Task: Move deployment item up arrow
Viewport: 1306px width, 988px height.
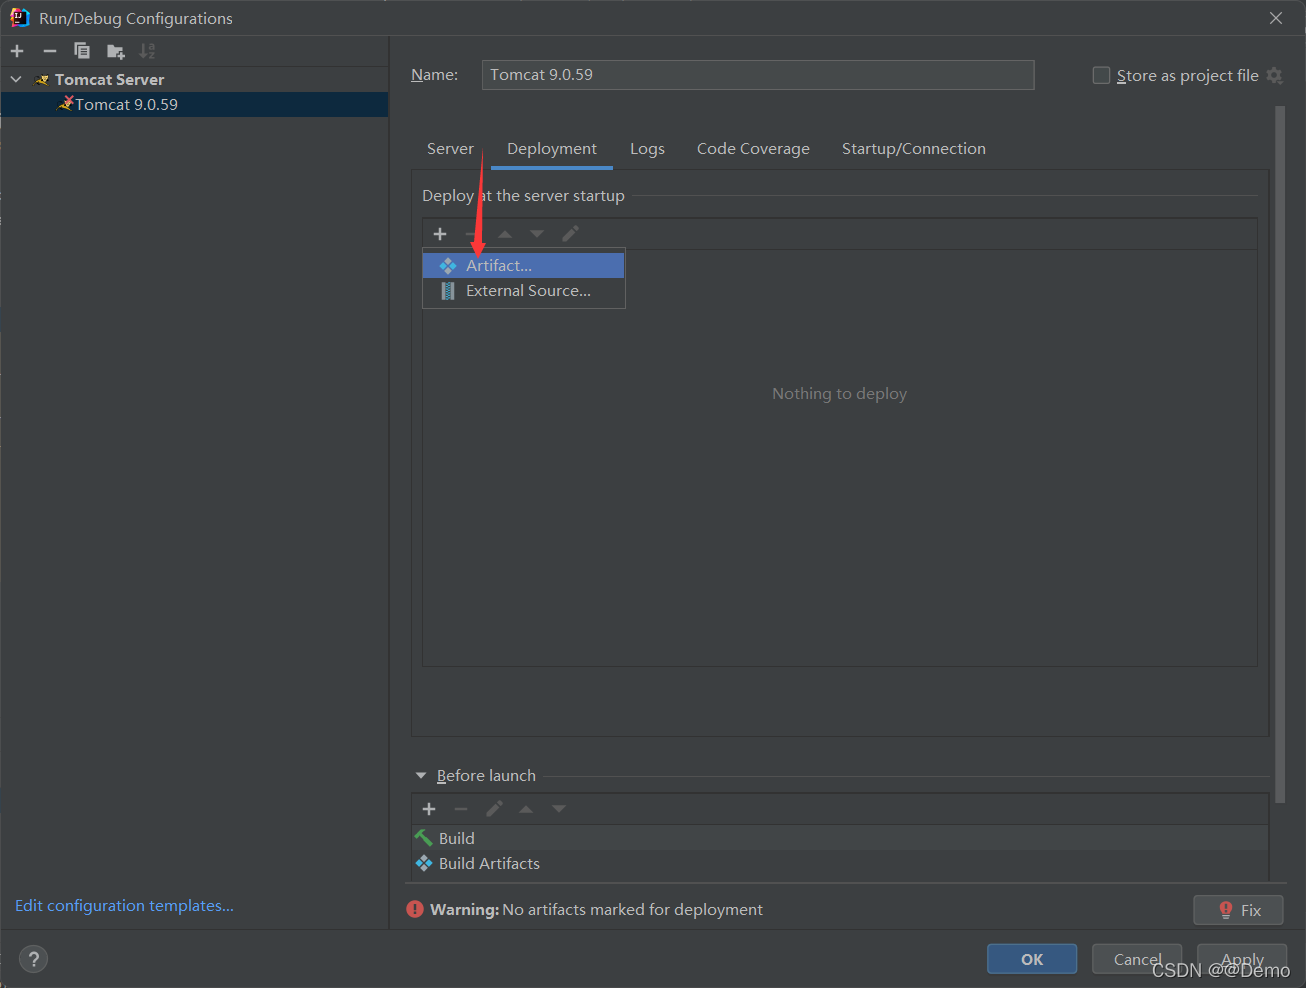Action: [x=505, y=234]
